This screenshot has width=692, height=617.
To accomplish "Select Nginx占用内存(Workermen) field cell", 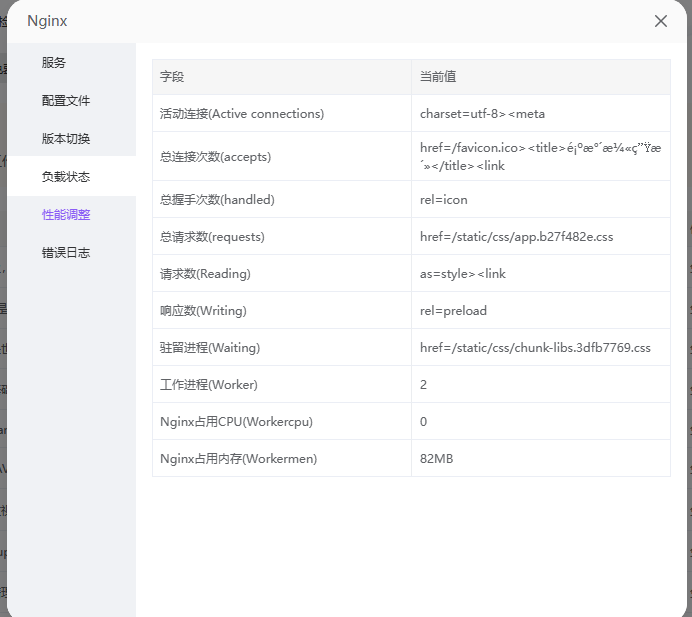I will [282, 459].
